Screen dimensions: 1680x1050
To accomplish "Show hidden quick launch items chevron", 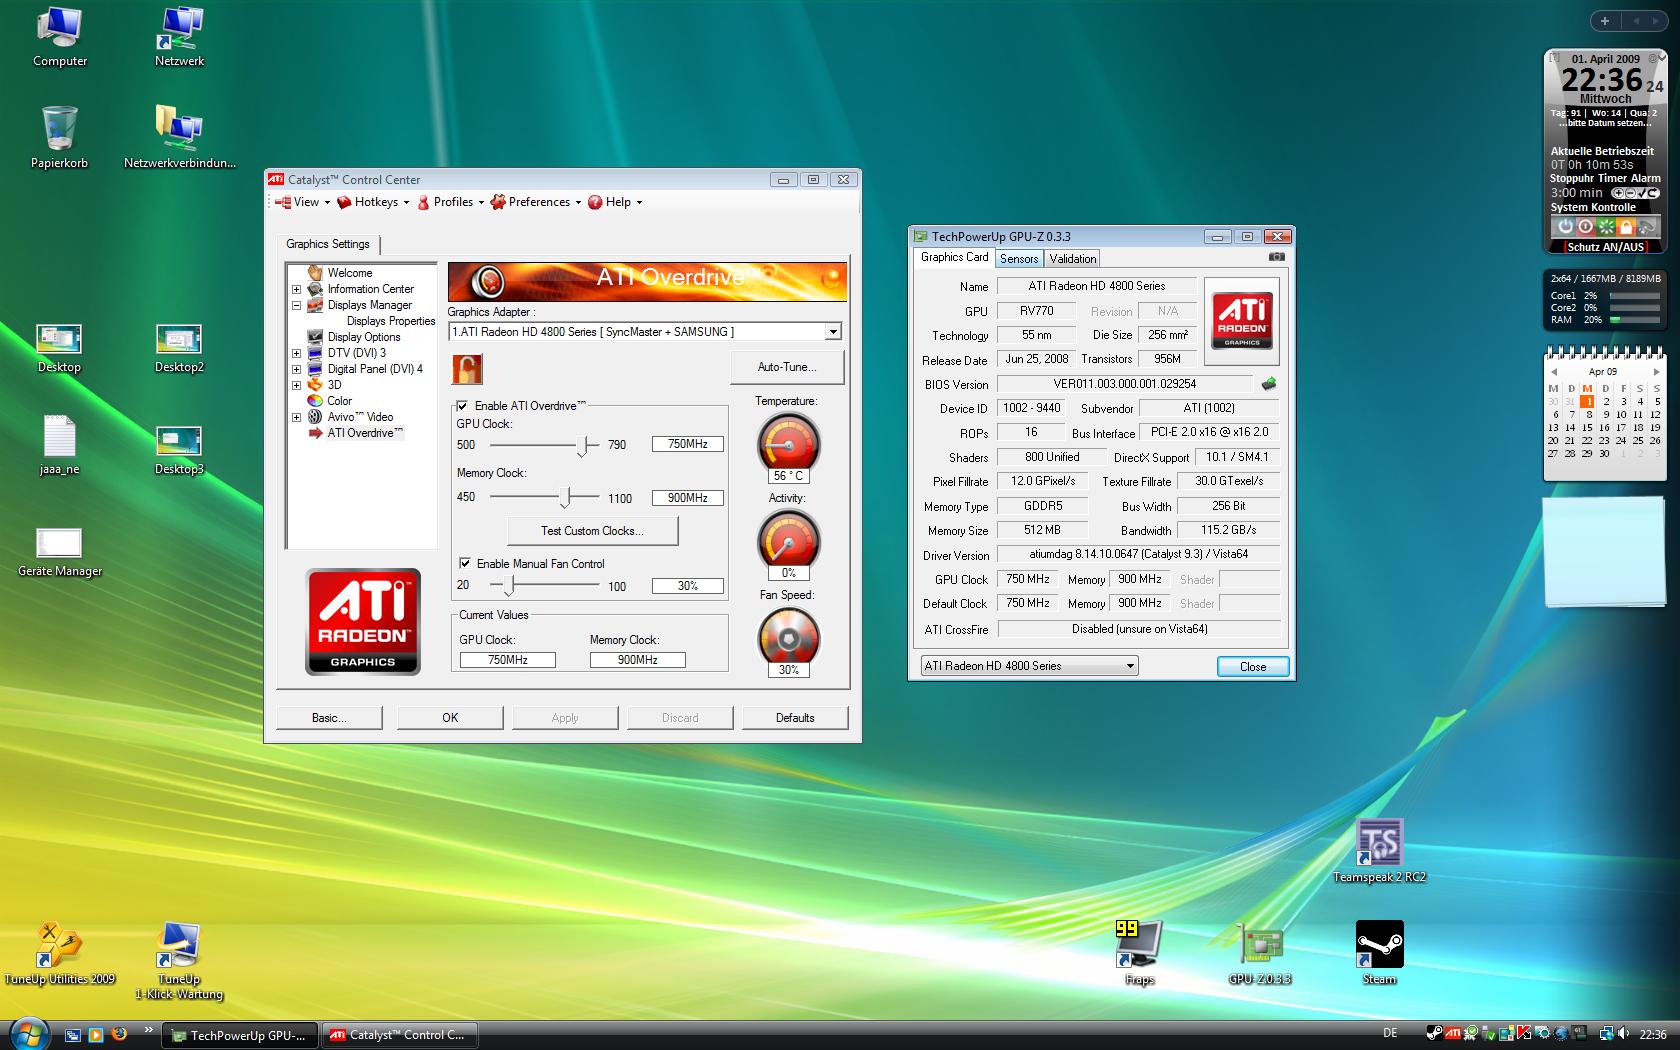I will (x=149, y=1030).
